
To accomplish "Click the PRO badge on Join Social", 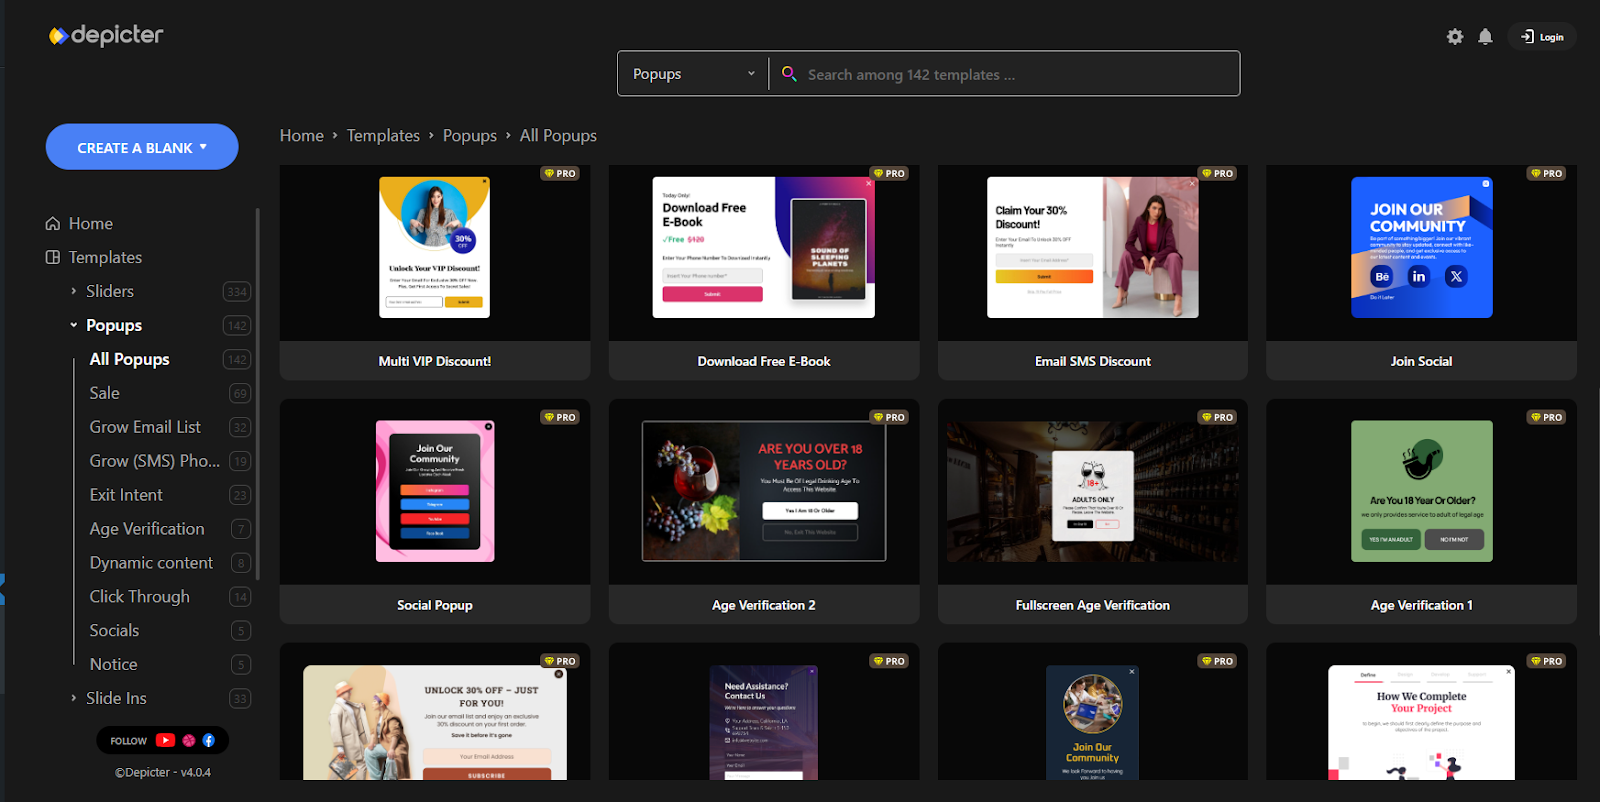I will pos(1547,173).
